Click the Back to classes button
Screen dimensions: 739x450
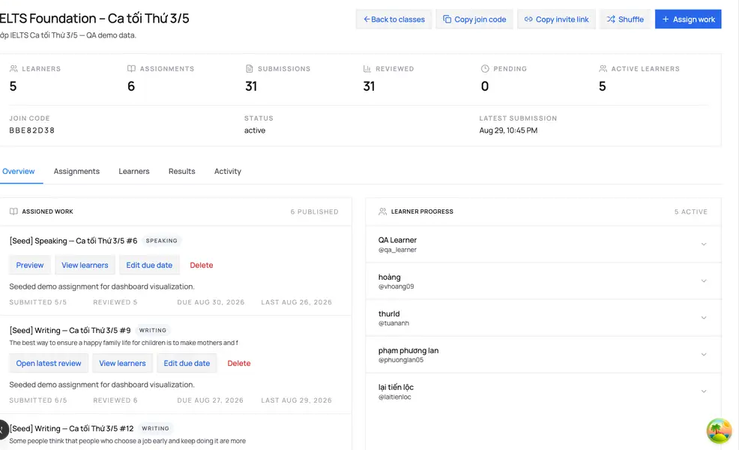click(x=394, y=19)
